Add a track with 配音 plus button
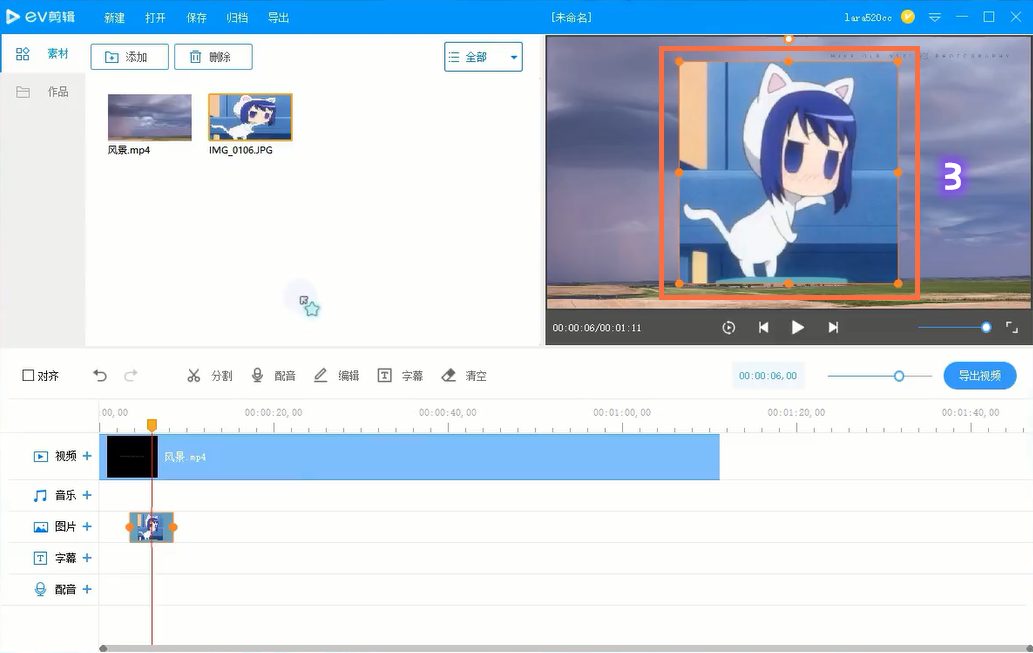 click(87, 589)
